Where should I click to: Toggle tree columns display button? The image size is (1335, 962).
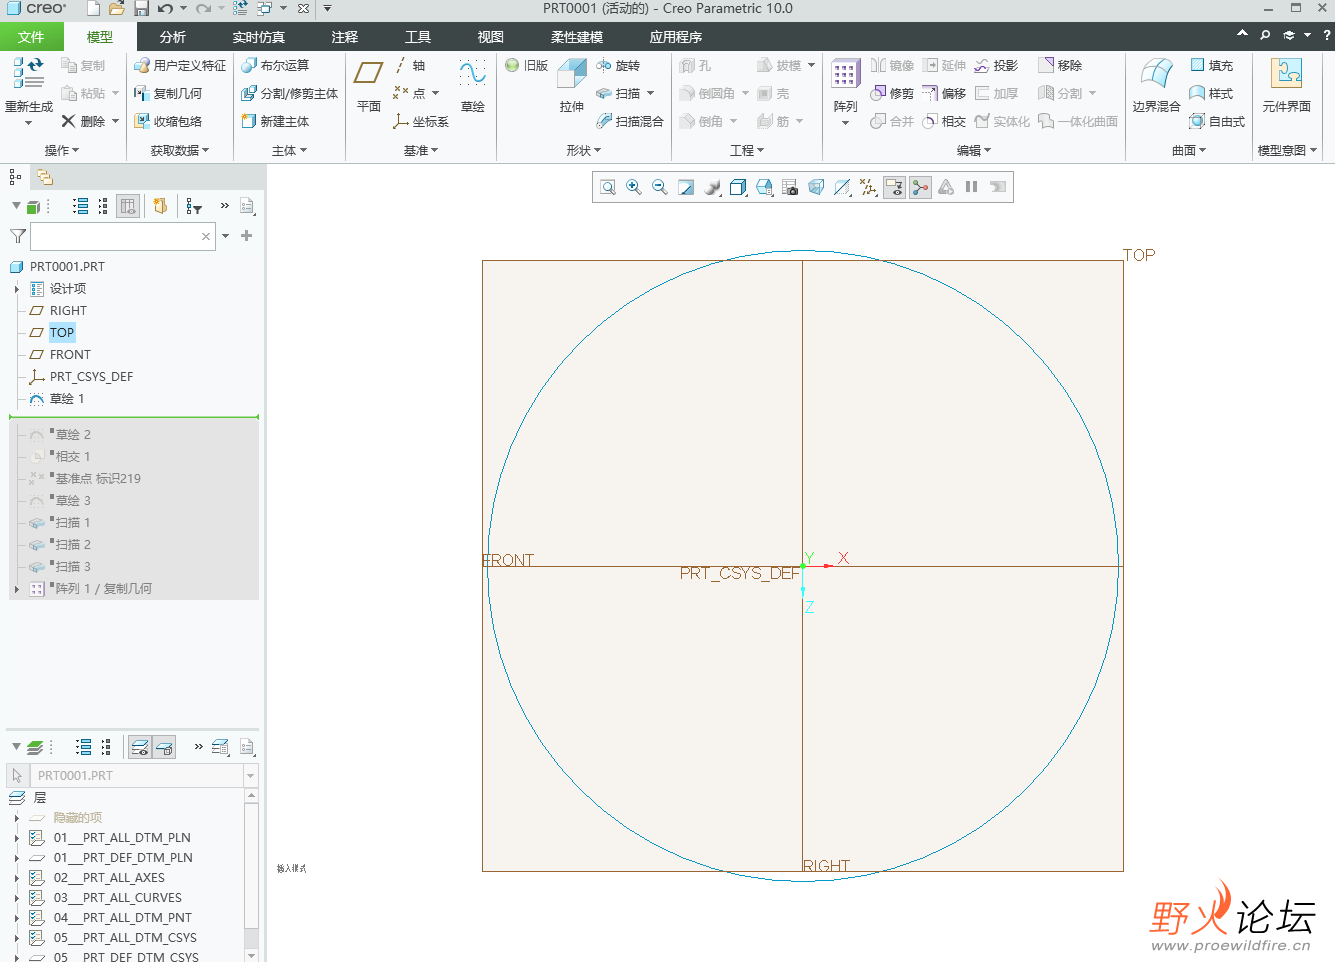[128, 206]
